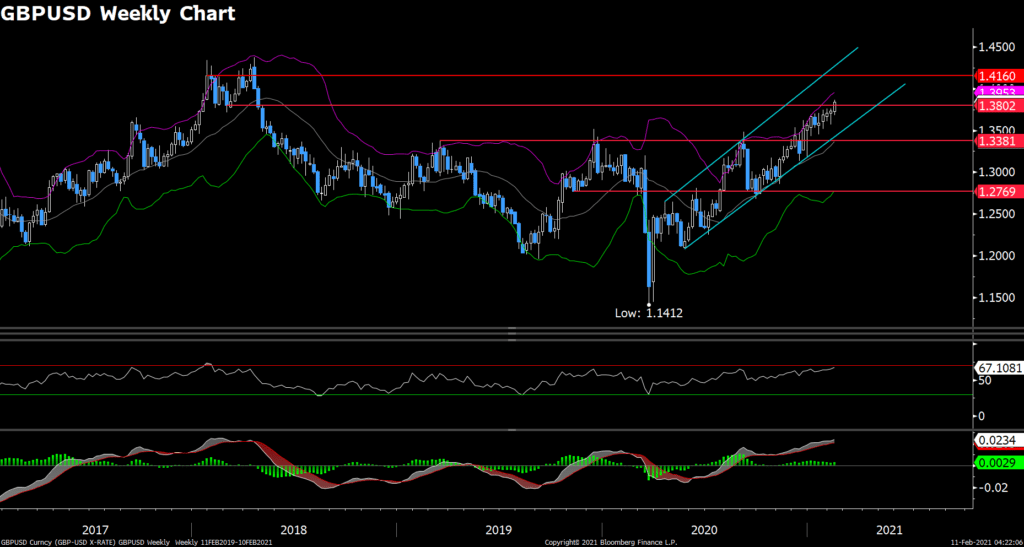Click the 11-Feb-2021 timestamp
1024x547 pixels.
pos(988,542)
